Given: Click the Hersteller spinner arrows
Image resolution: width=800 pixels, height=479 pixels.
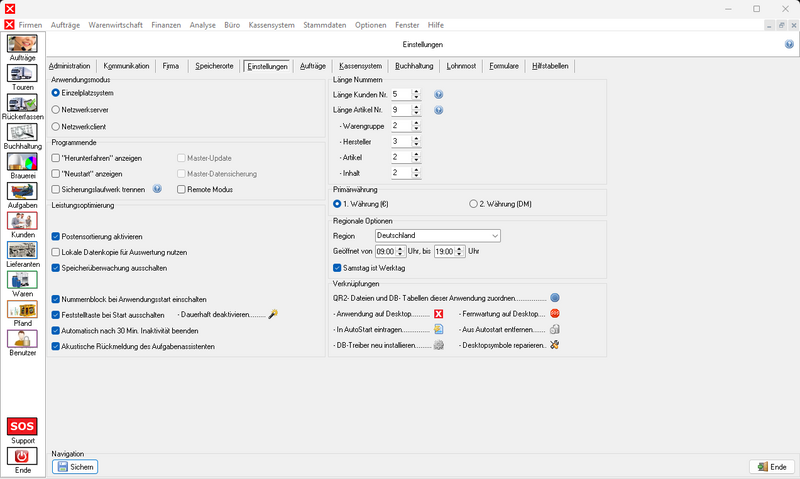Looking at the screenshot, I should 416,141.
